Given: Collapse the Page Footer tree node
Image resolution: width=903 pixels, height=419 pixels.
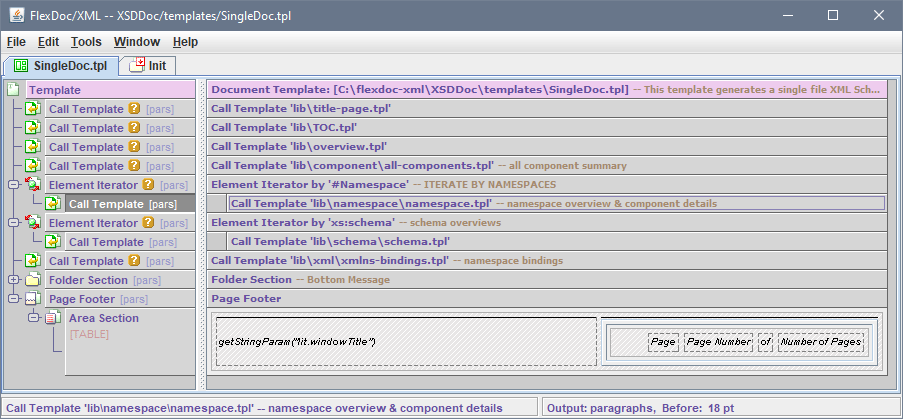Looking at the screenshot, I should (x=14, y=299).
